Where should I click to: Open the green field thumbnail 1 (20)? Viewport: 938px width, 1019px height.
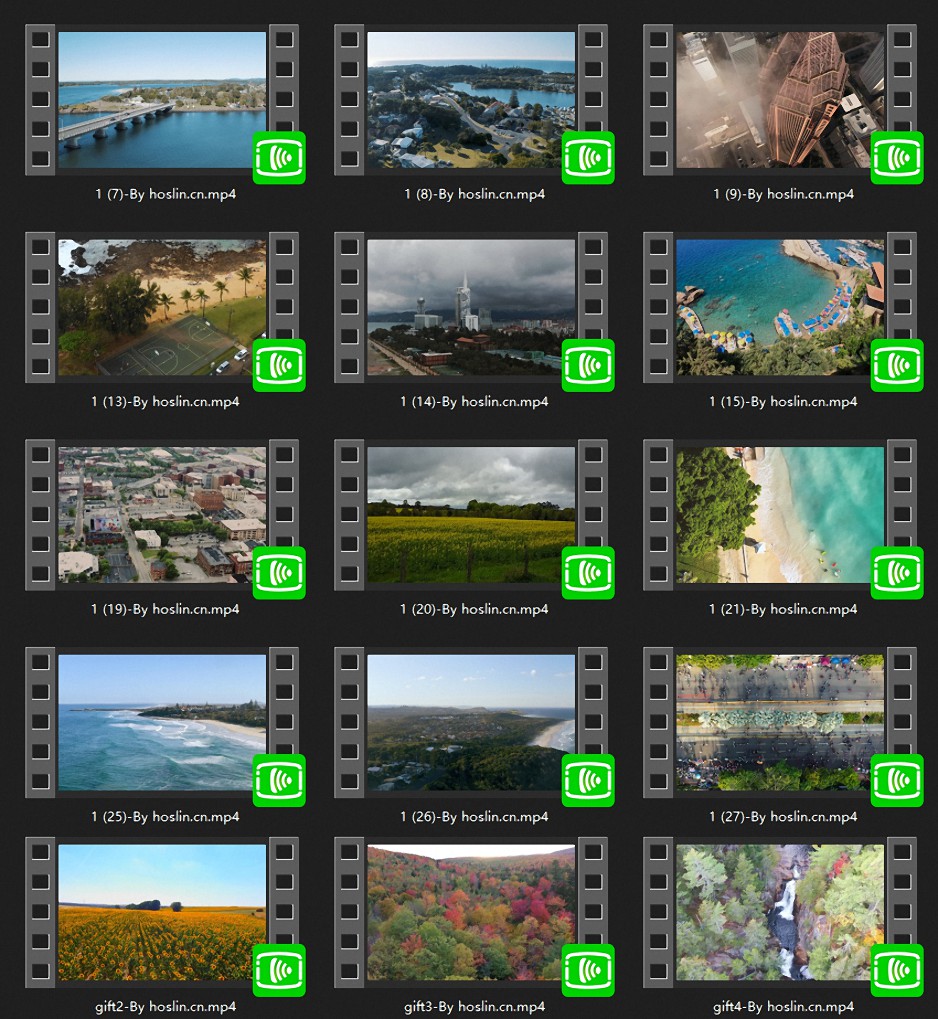tap(471, 515)
